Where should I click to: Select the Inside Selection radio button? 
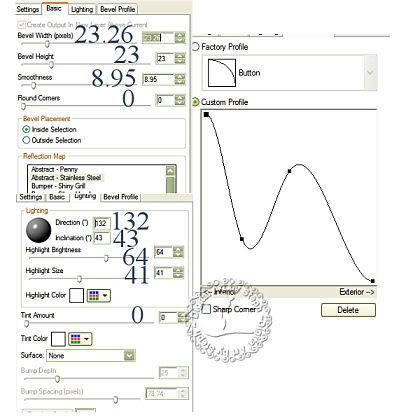click(x=26, y=129)
